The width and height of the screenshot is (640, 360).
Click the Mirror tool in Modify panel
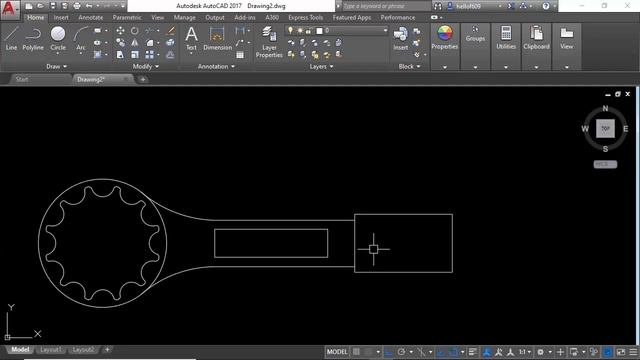coord(135,42)
